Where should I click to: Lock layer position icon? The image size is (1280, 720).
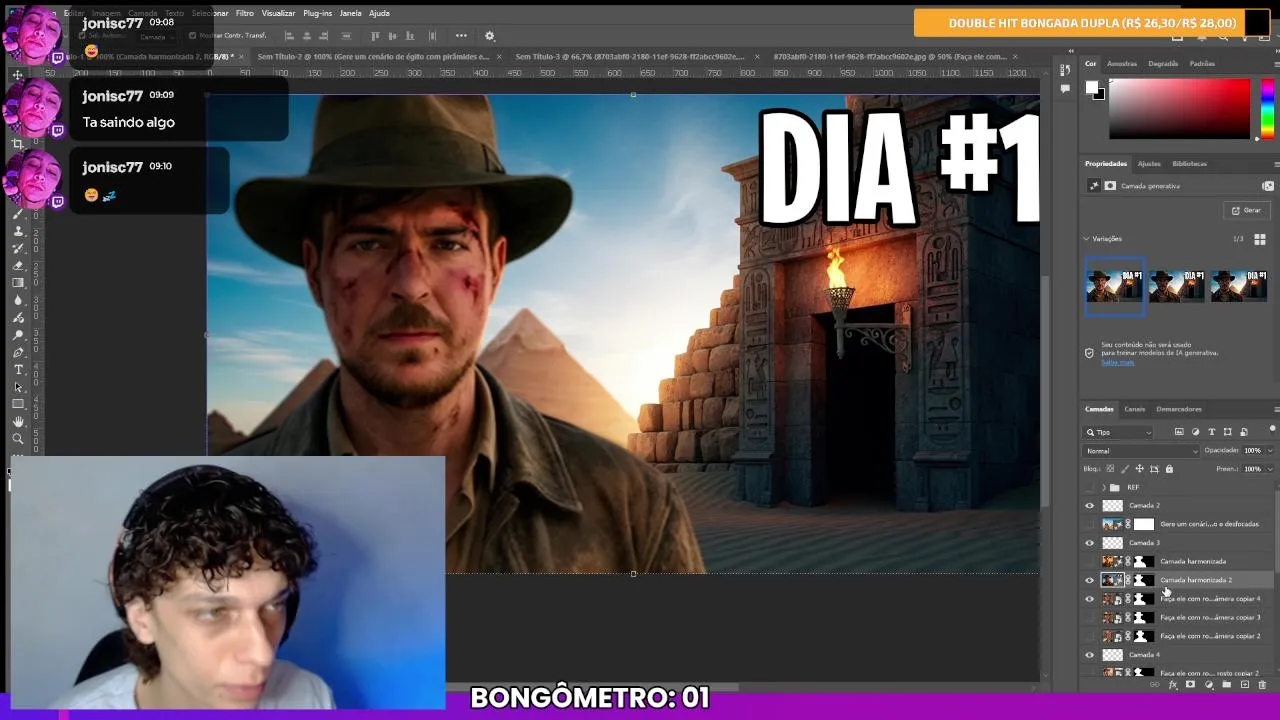[1139, 469]
